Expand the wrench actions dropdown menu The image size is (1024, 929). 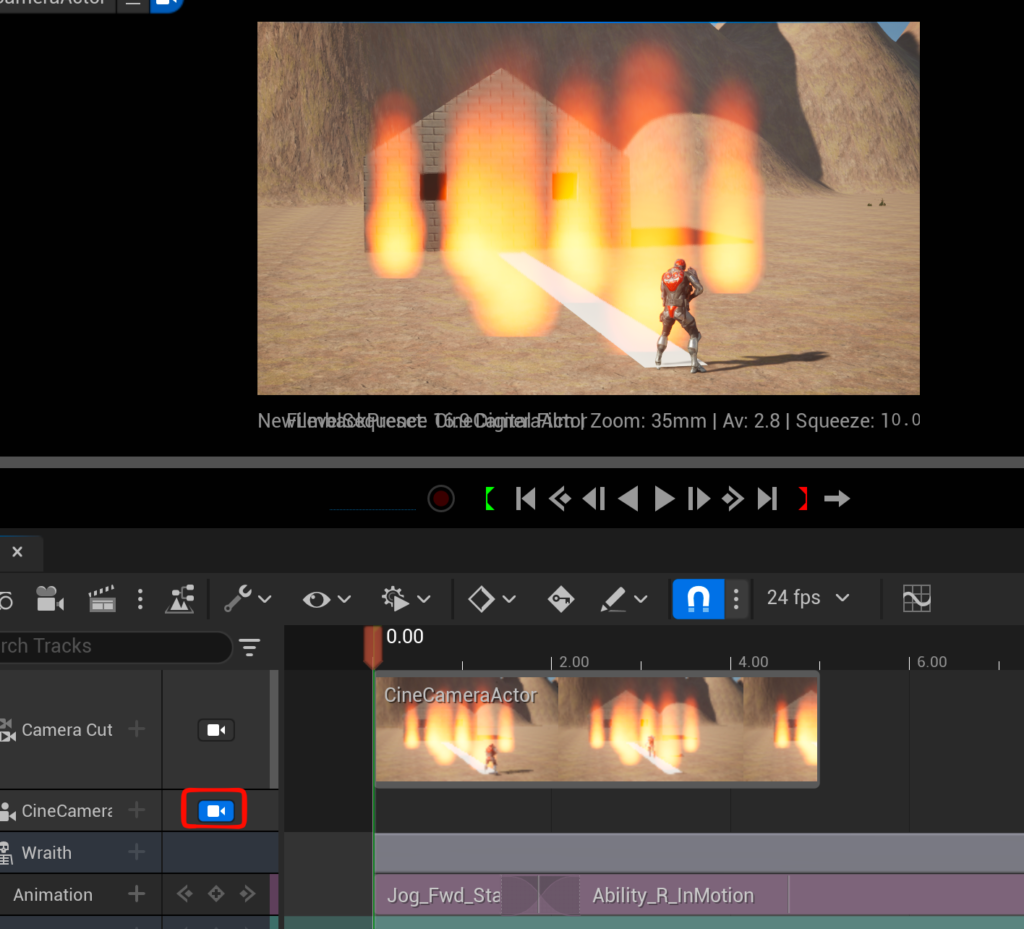pyautogui.click(x=247, y=599)
